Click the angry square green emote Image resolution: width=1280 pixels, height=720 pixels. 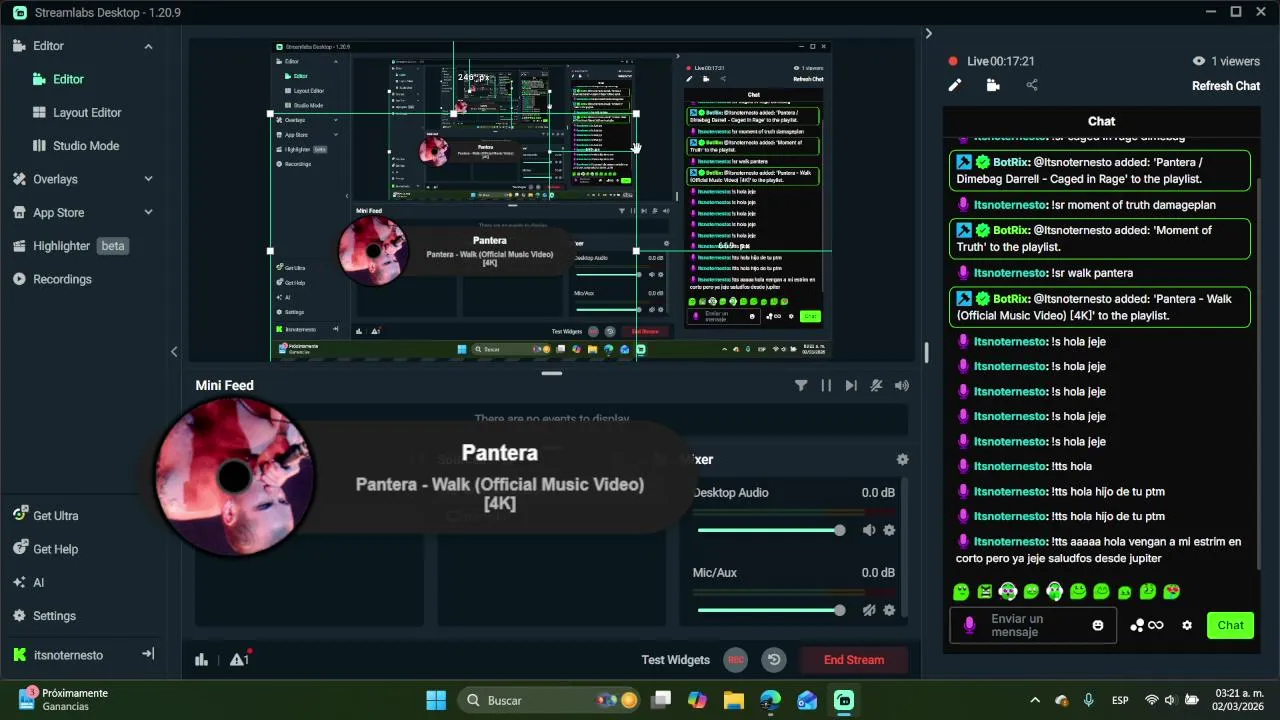pos(985,592)
